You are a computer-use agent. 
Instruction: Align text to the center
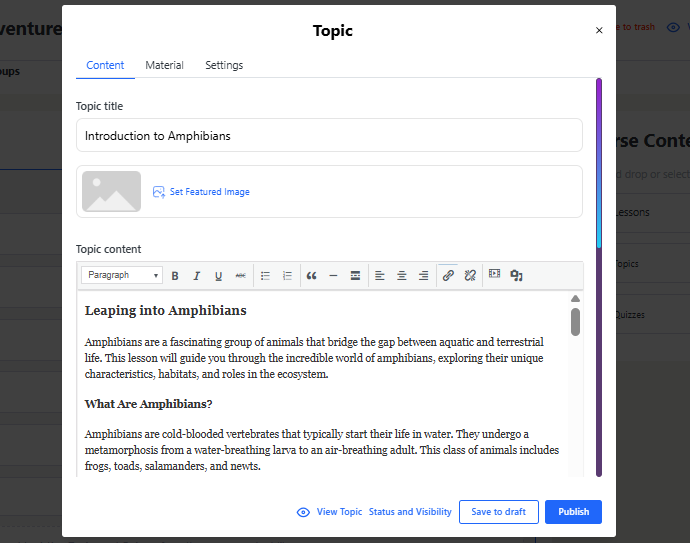[402, 275]
